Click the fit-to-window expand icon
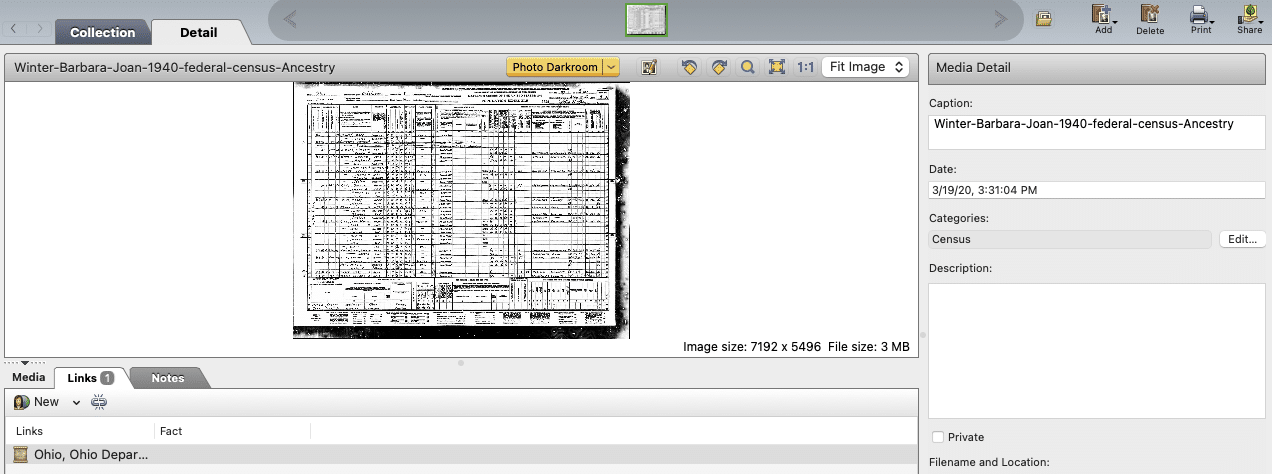This screenshot has width=1272, height=474. coord(776,67)
